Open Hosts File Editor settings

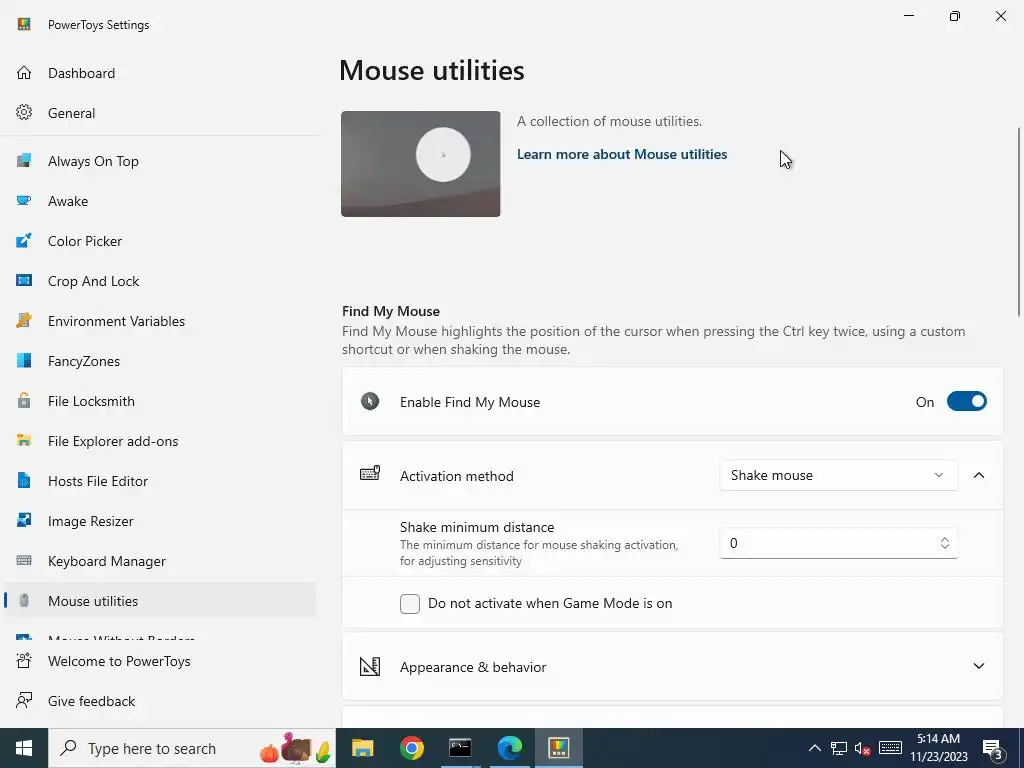159,481
